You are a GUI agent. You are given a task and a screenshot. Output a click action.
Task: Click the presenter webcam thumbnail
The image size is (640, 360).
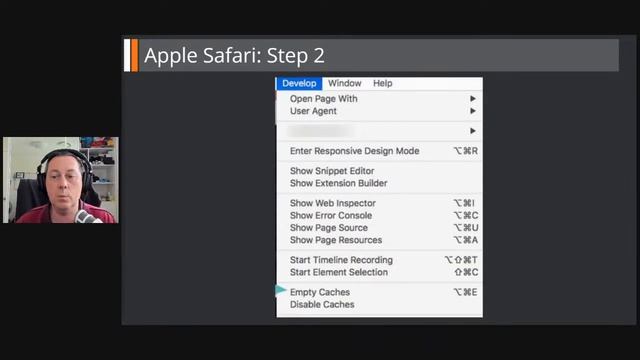[61, 180]
